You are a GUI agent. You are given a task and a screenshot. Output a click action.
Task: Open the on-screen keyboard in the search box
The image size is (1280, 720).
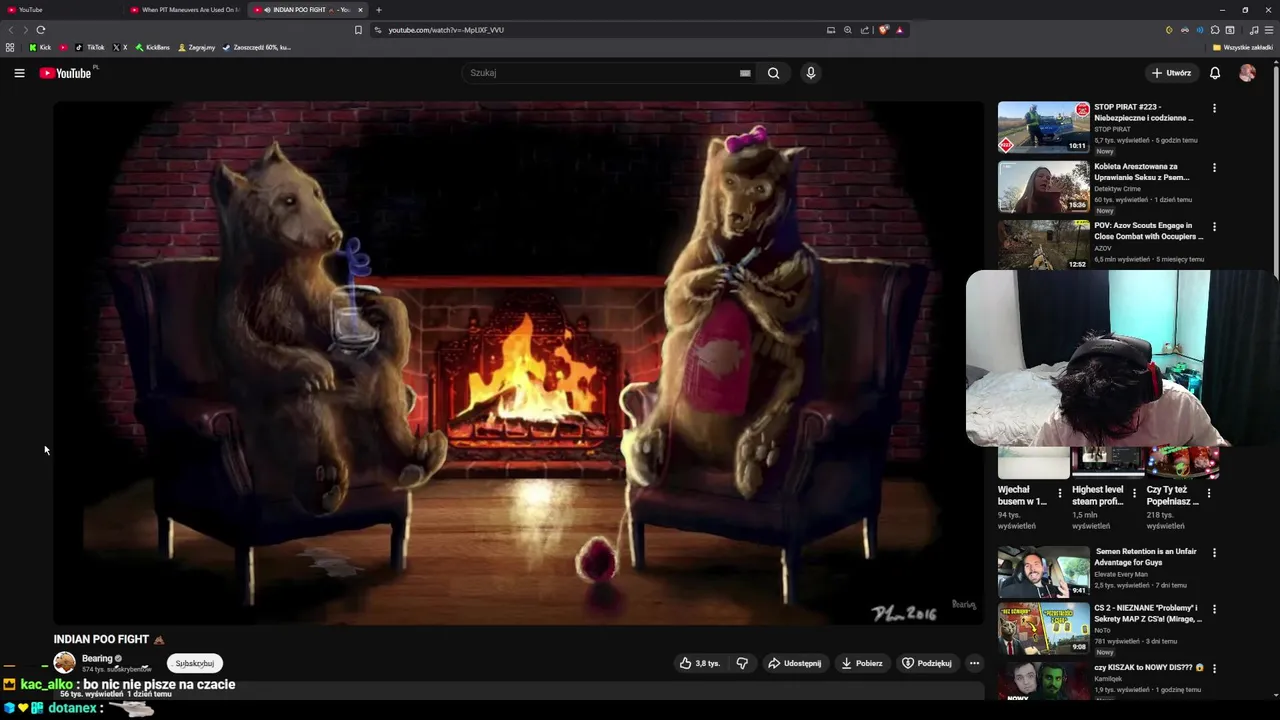pos(745,73)
